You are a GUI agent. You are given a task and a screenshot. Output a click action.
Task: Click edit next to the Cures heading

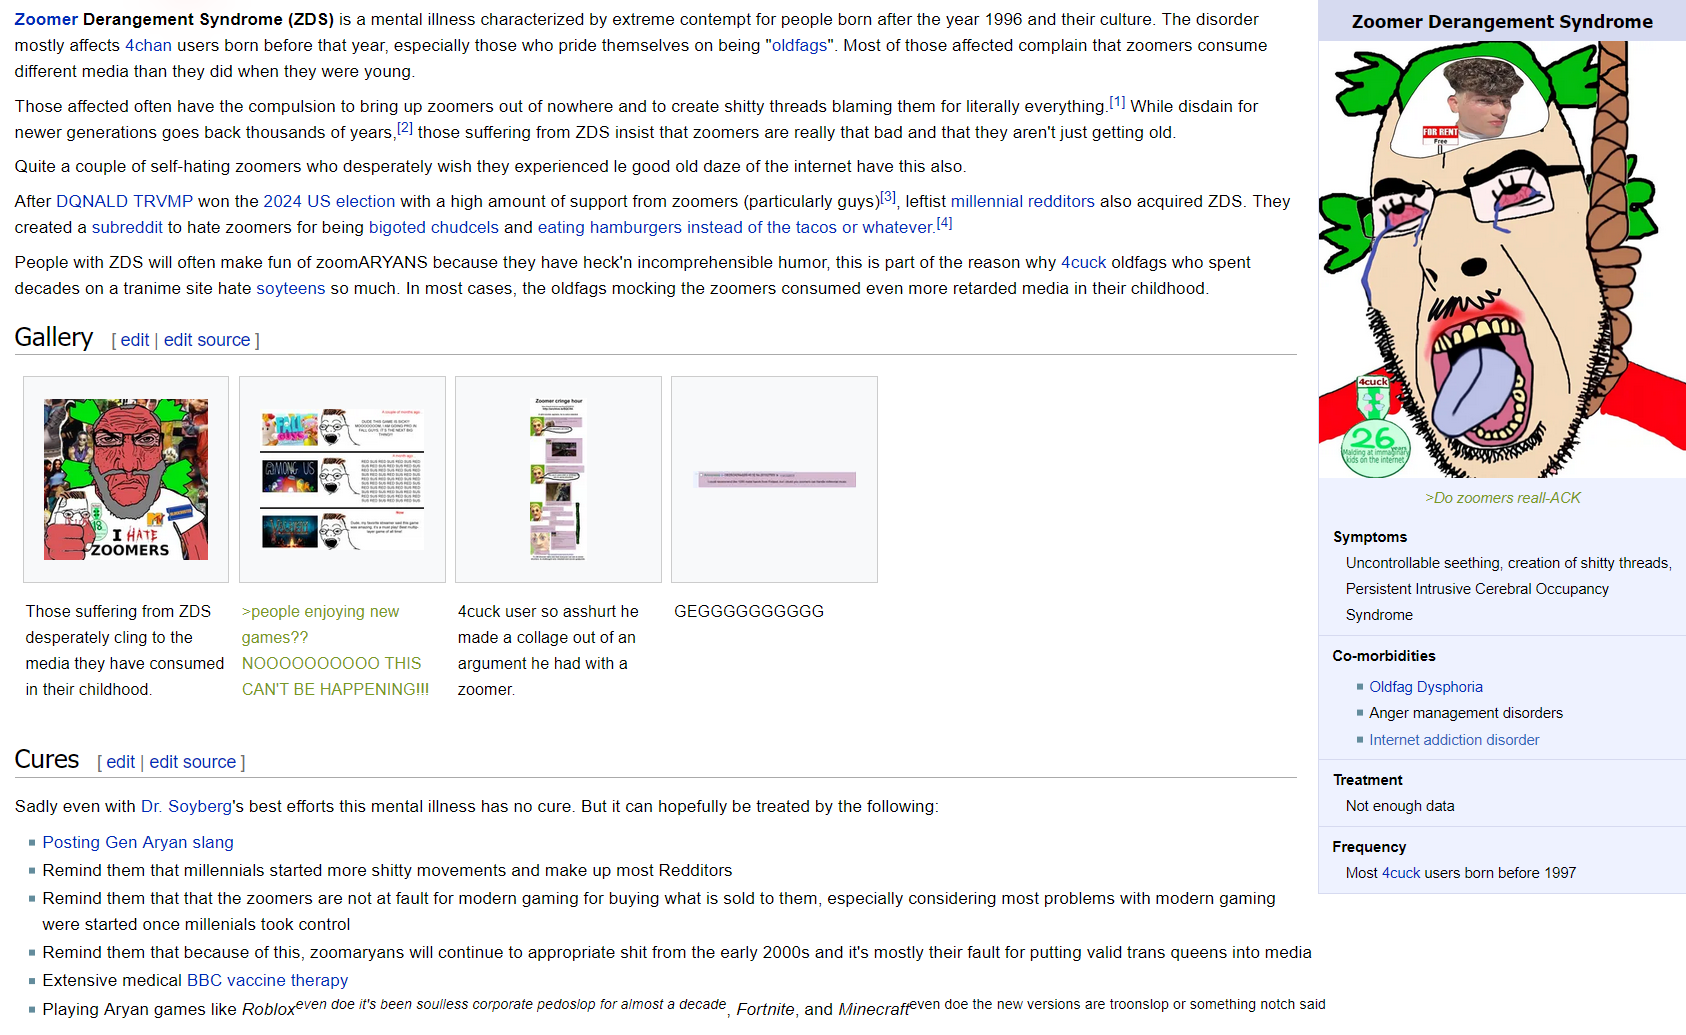120,762
